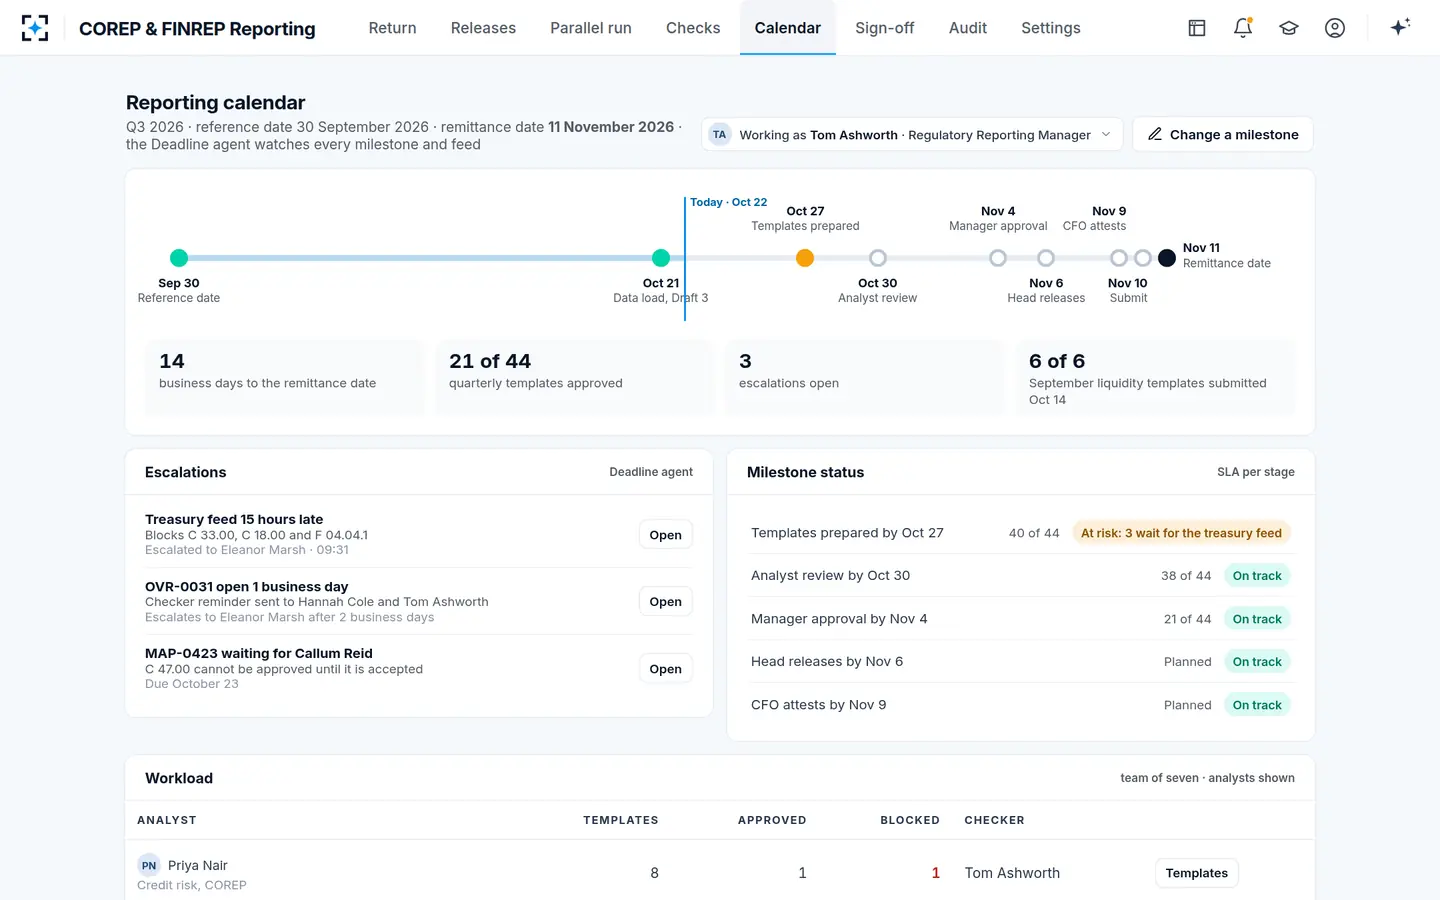Open the Sign-off tab
The image size is (1440, 900).
point(885,28)
